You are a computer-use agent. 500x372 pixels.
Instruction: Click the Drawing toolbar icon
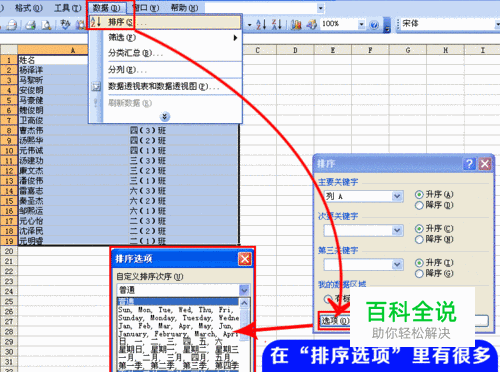tap(312, 24)
